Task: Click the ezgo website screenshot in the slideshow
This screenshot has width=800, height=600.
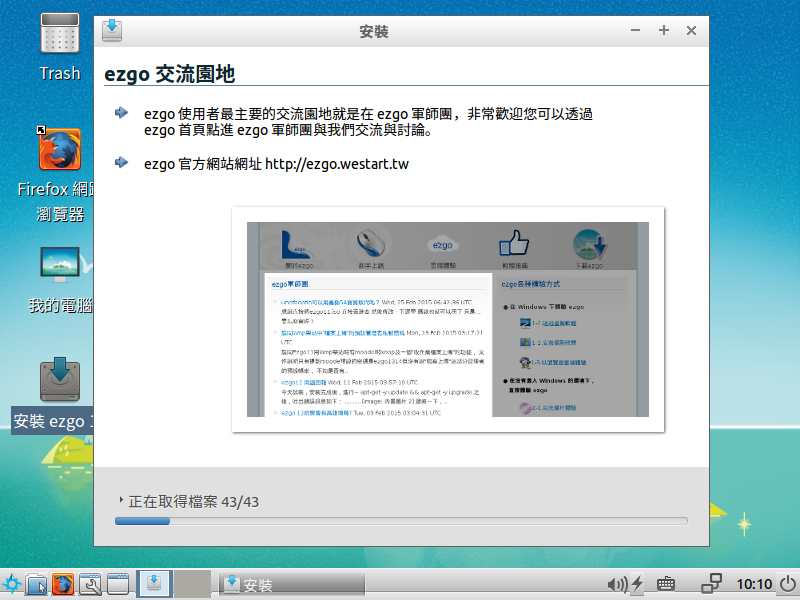Action: pyautogui.click(x=448, y=319)
